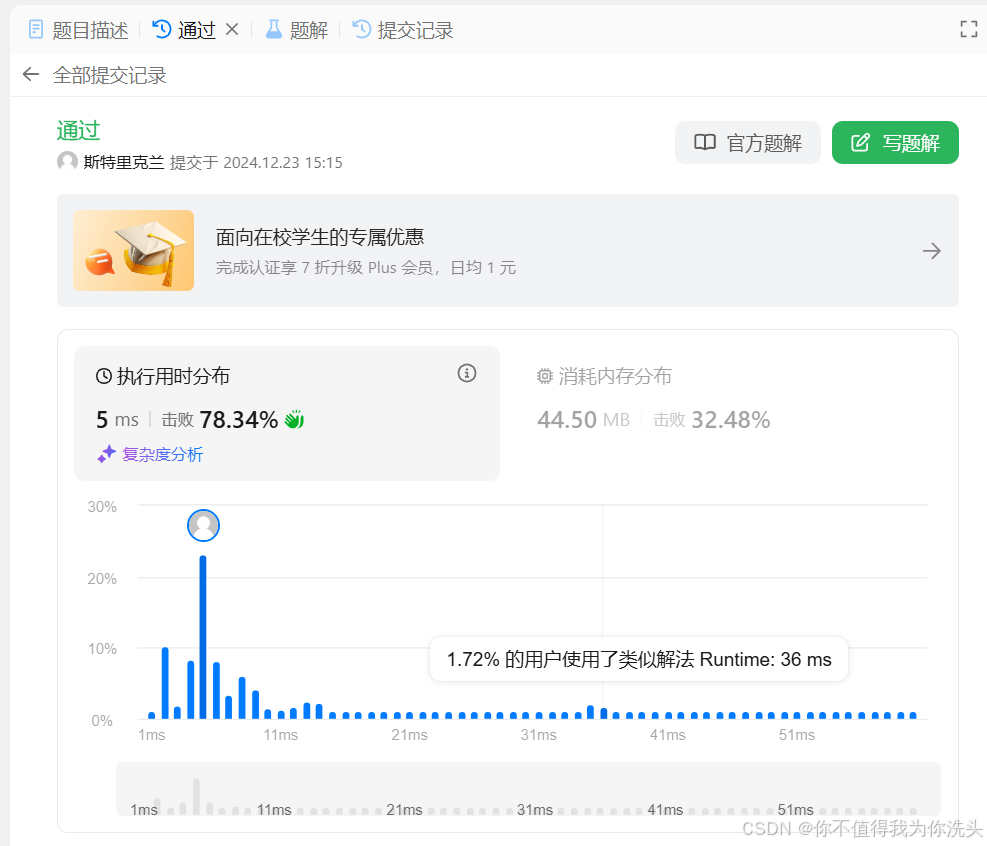Click the purple sparkle icon before 复杂度分析
The height and width of the screenshot is (846, 987).
coord(106,453)
